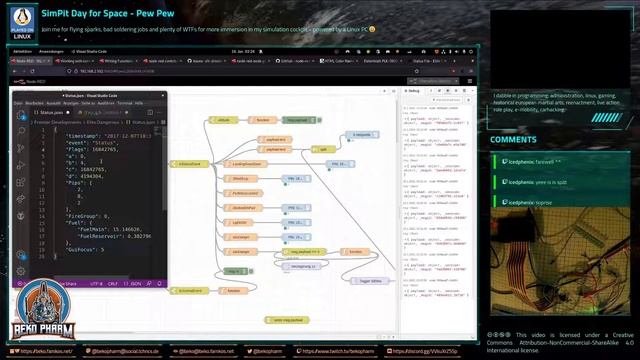Screen dimensions: 640x360
Task: Clear the Node-RED debug messages
Action: (x=468, y=100)
